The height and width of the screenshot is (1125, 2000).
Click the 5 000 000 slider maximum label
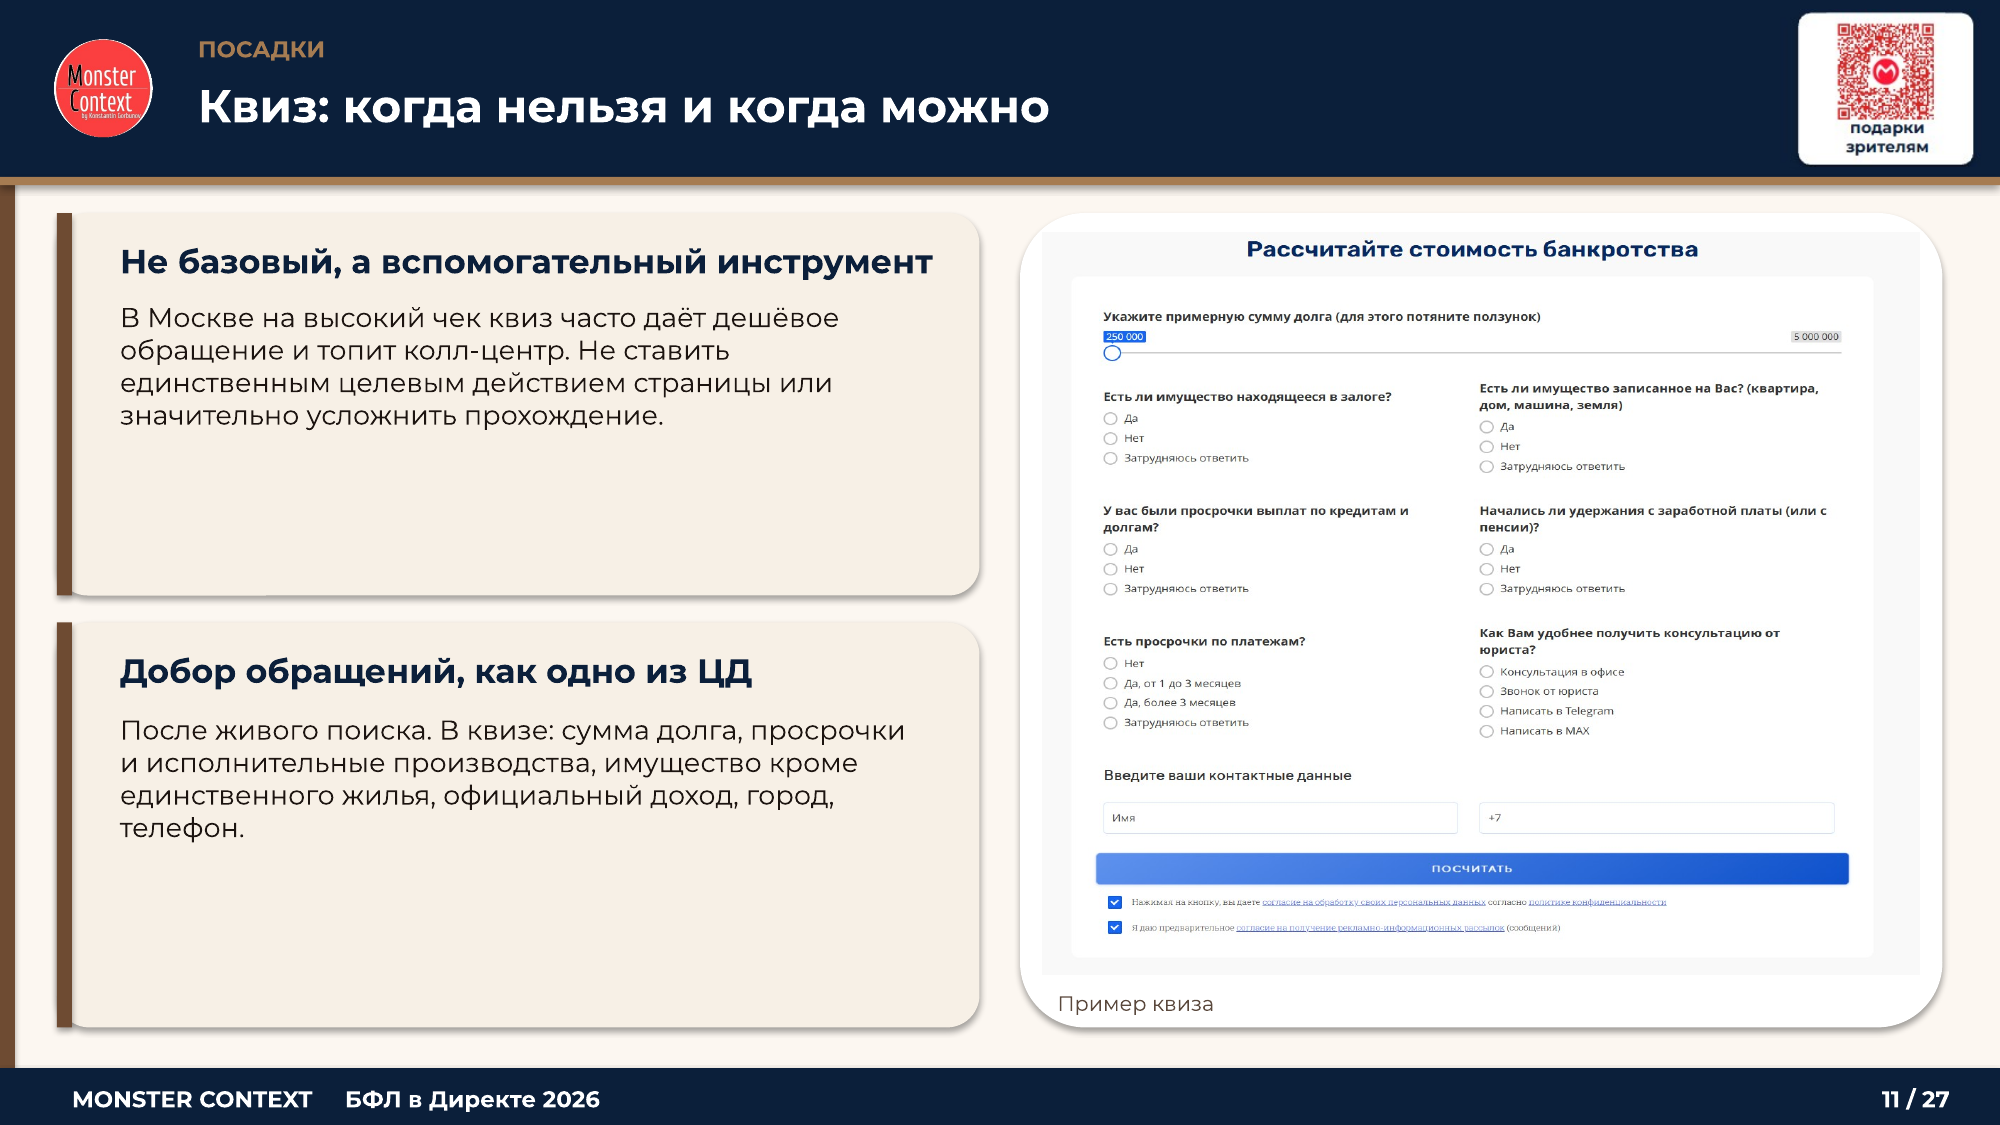(x=1816, y=337)
